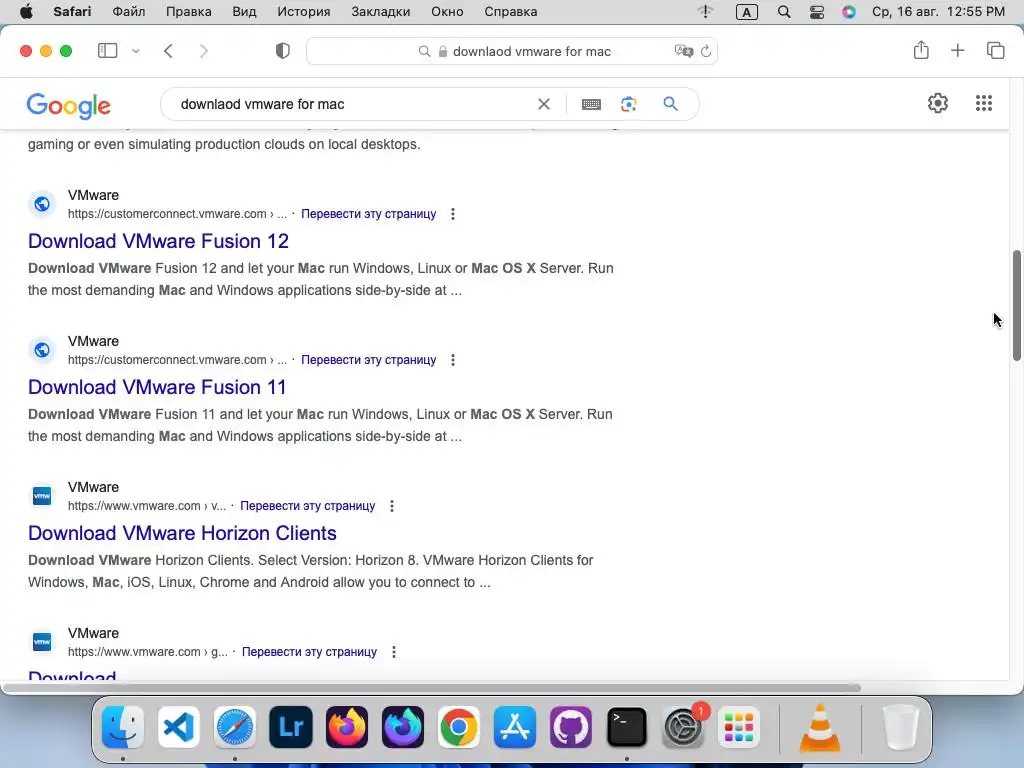Open Launchpad from the Dock
This screenshot has width=1024, height=768.
(739, 727)
